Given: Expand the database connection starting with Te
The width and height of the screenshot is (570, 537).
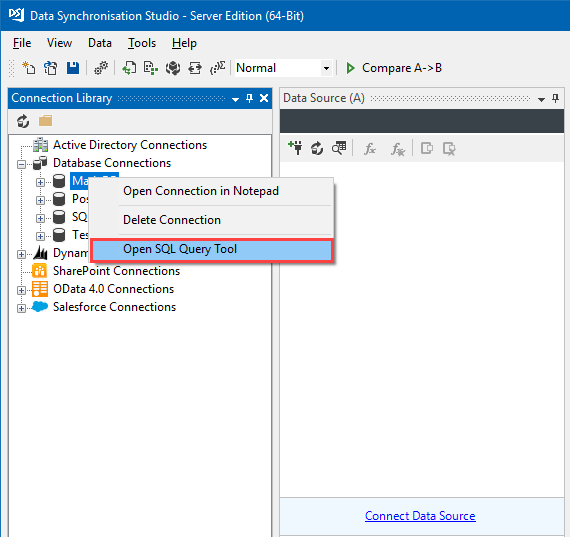Looking at the screenshot, I should click(40, 236).
